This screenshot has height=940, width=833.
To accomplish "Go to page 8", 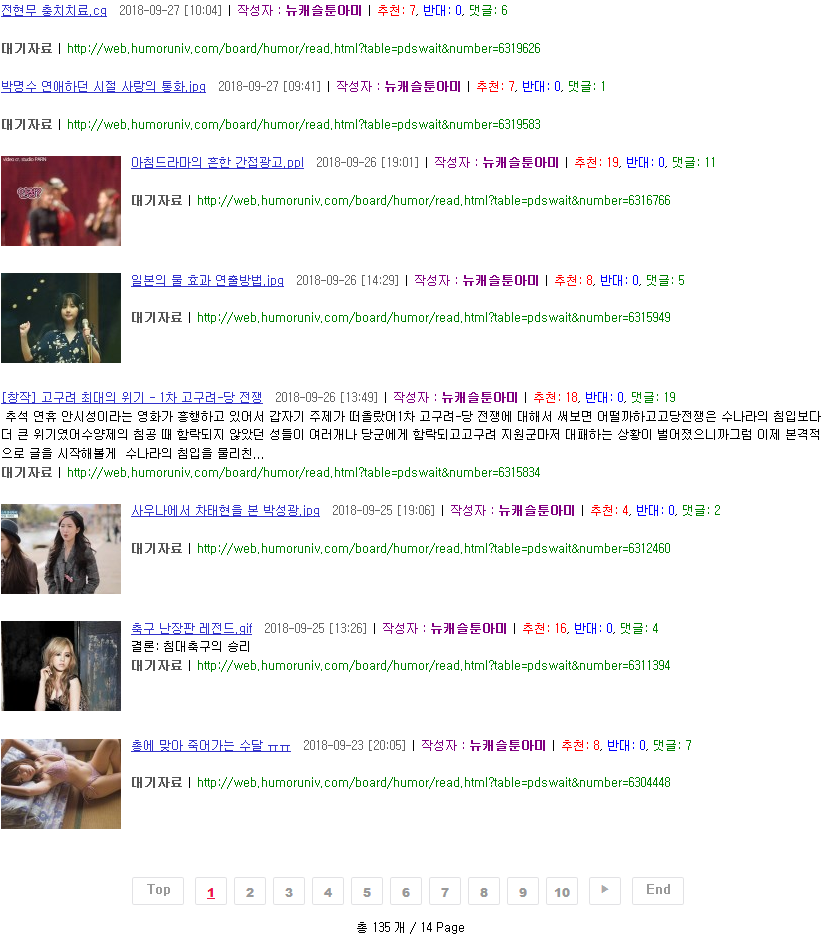I will coord(484,891).
